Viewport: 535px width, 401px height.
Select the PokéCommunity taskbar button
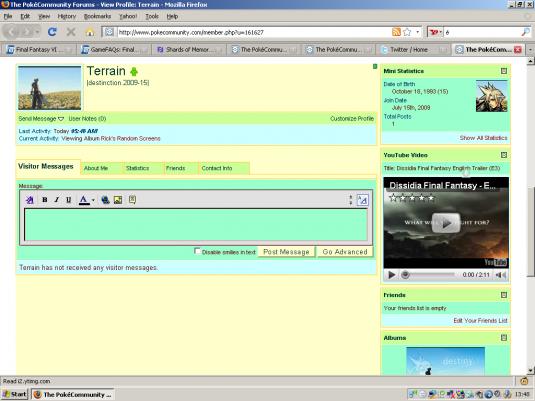point(73,395)
